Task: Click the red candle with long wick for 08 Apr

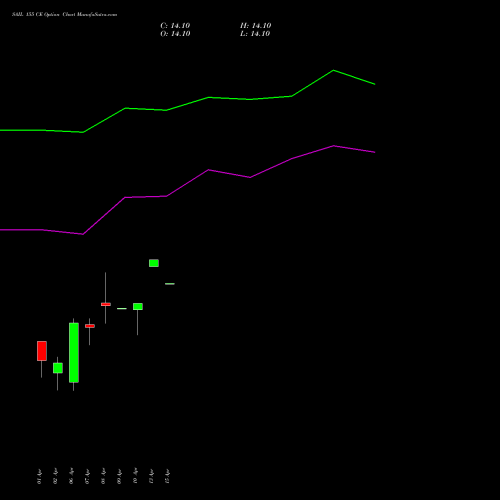Action: [106, 304]
